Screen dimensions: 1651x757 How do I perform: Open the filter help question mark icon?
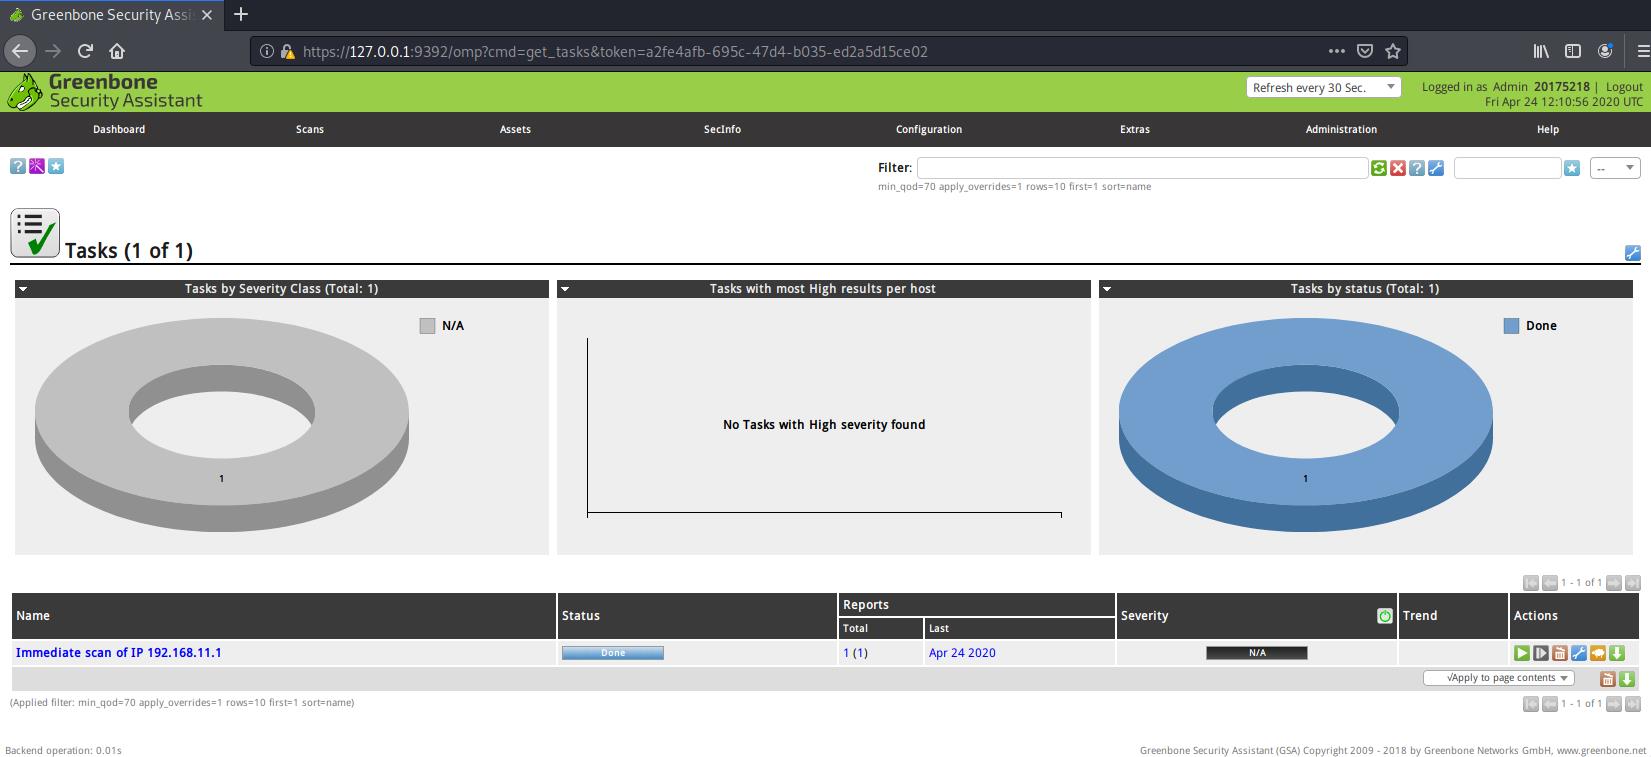pyautogui.click(x=1417, y=168)
